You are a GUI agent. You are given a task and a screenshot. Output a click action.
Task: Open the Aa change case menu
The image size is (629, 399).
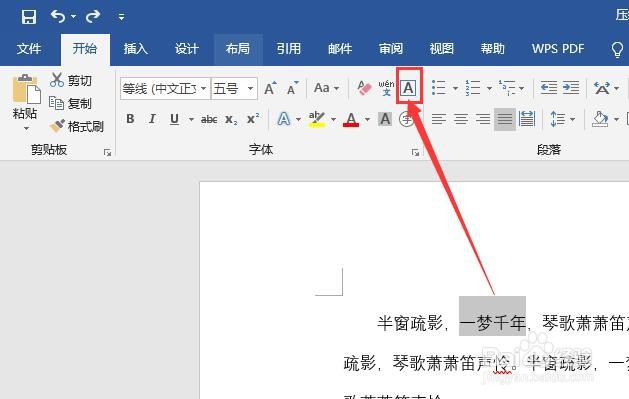click(x=327, y=88)
